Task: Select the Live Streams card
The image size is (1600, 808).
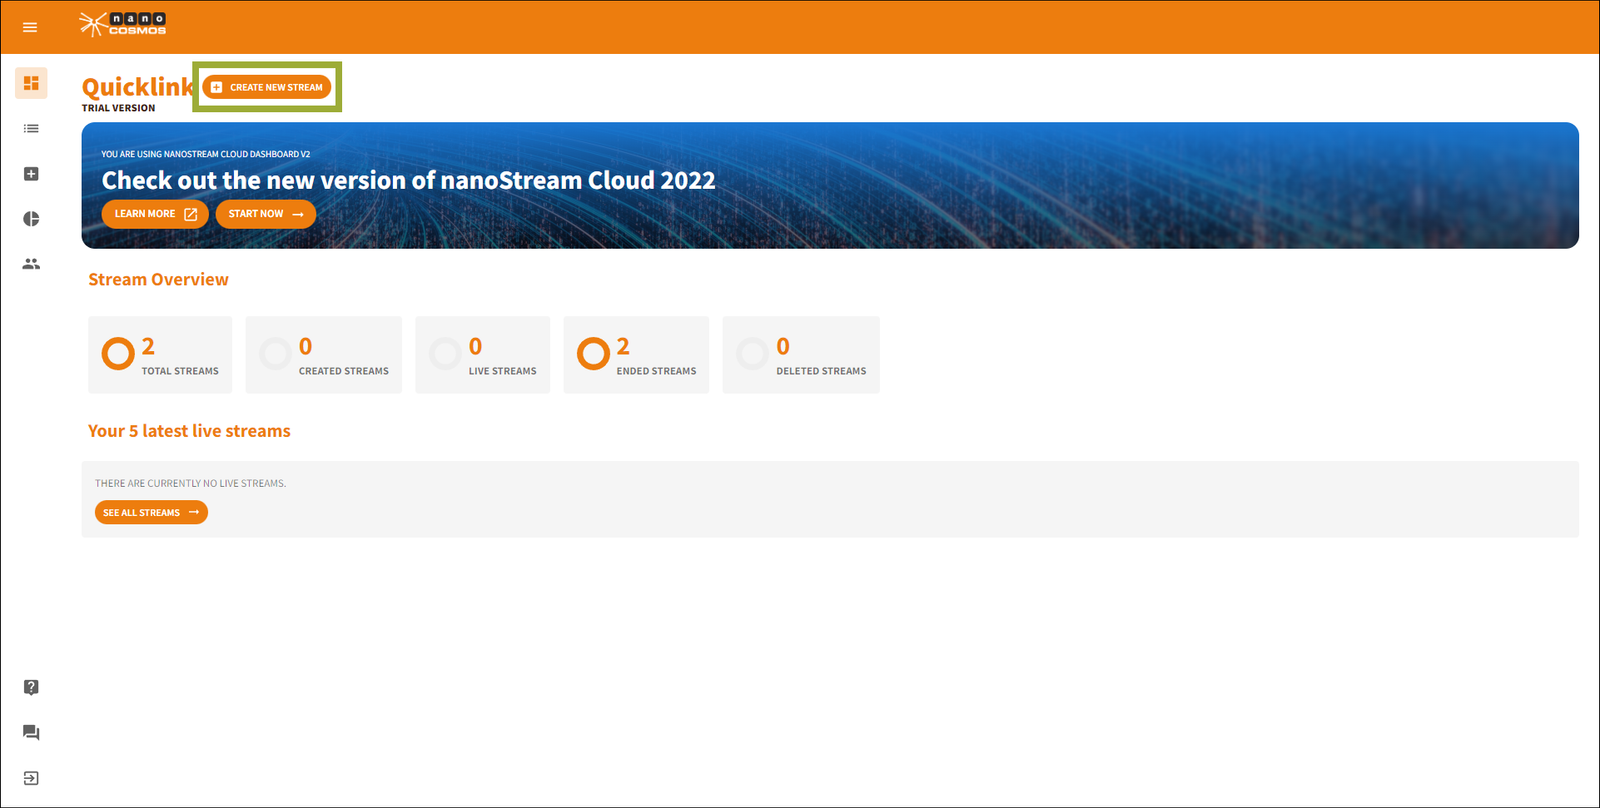Action: point(482,355)
